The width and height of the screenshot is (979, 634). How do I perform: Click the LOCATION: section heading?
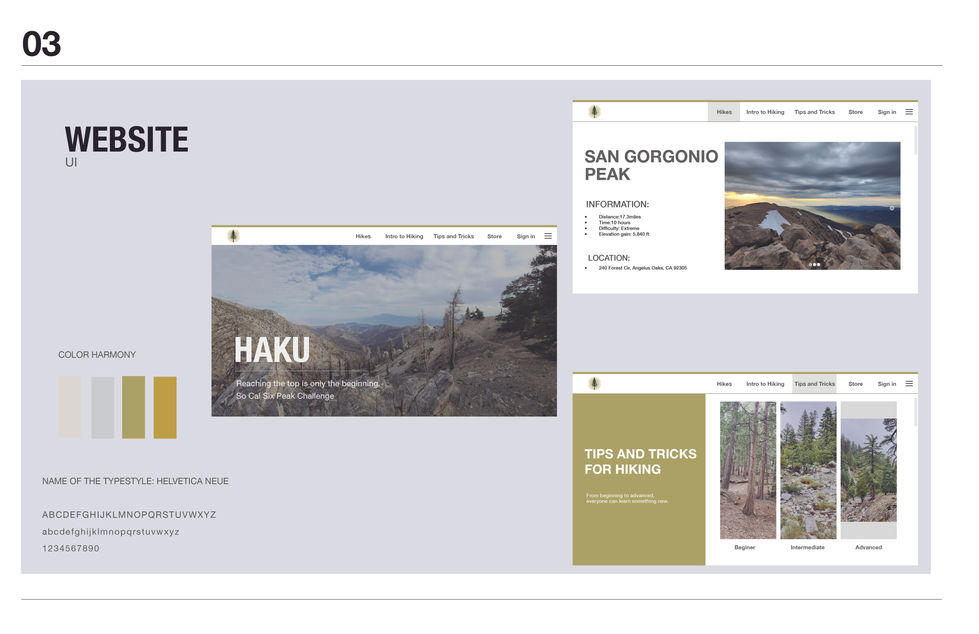[609, 257]
